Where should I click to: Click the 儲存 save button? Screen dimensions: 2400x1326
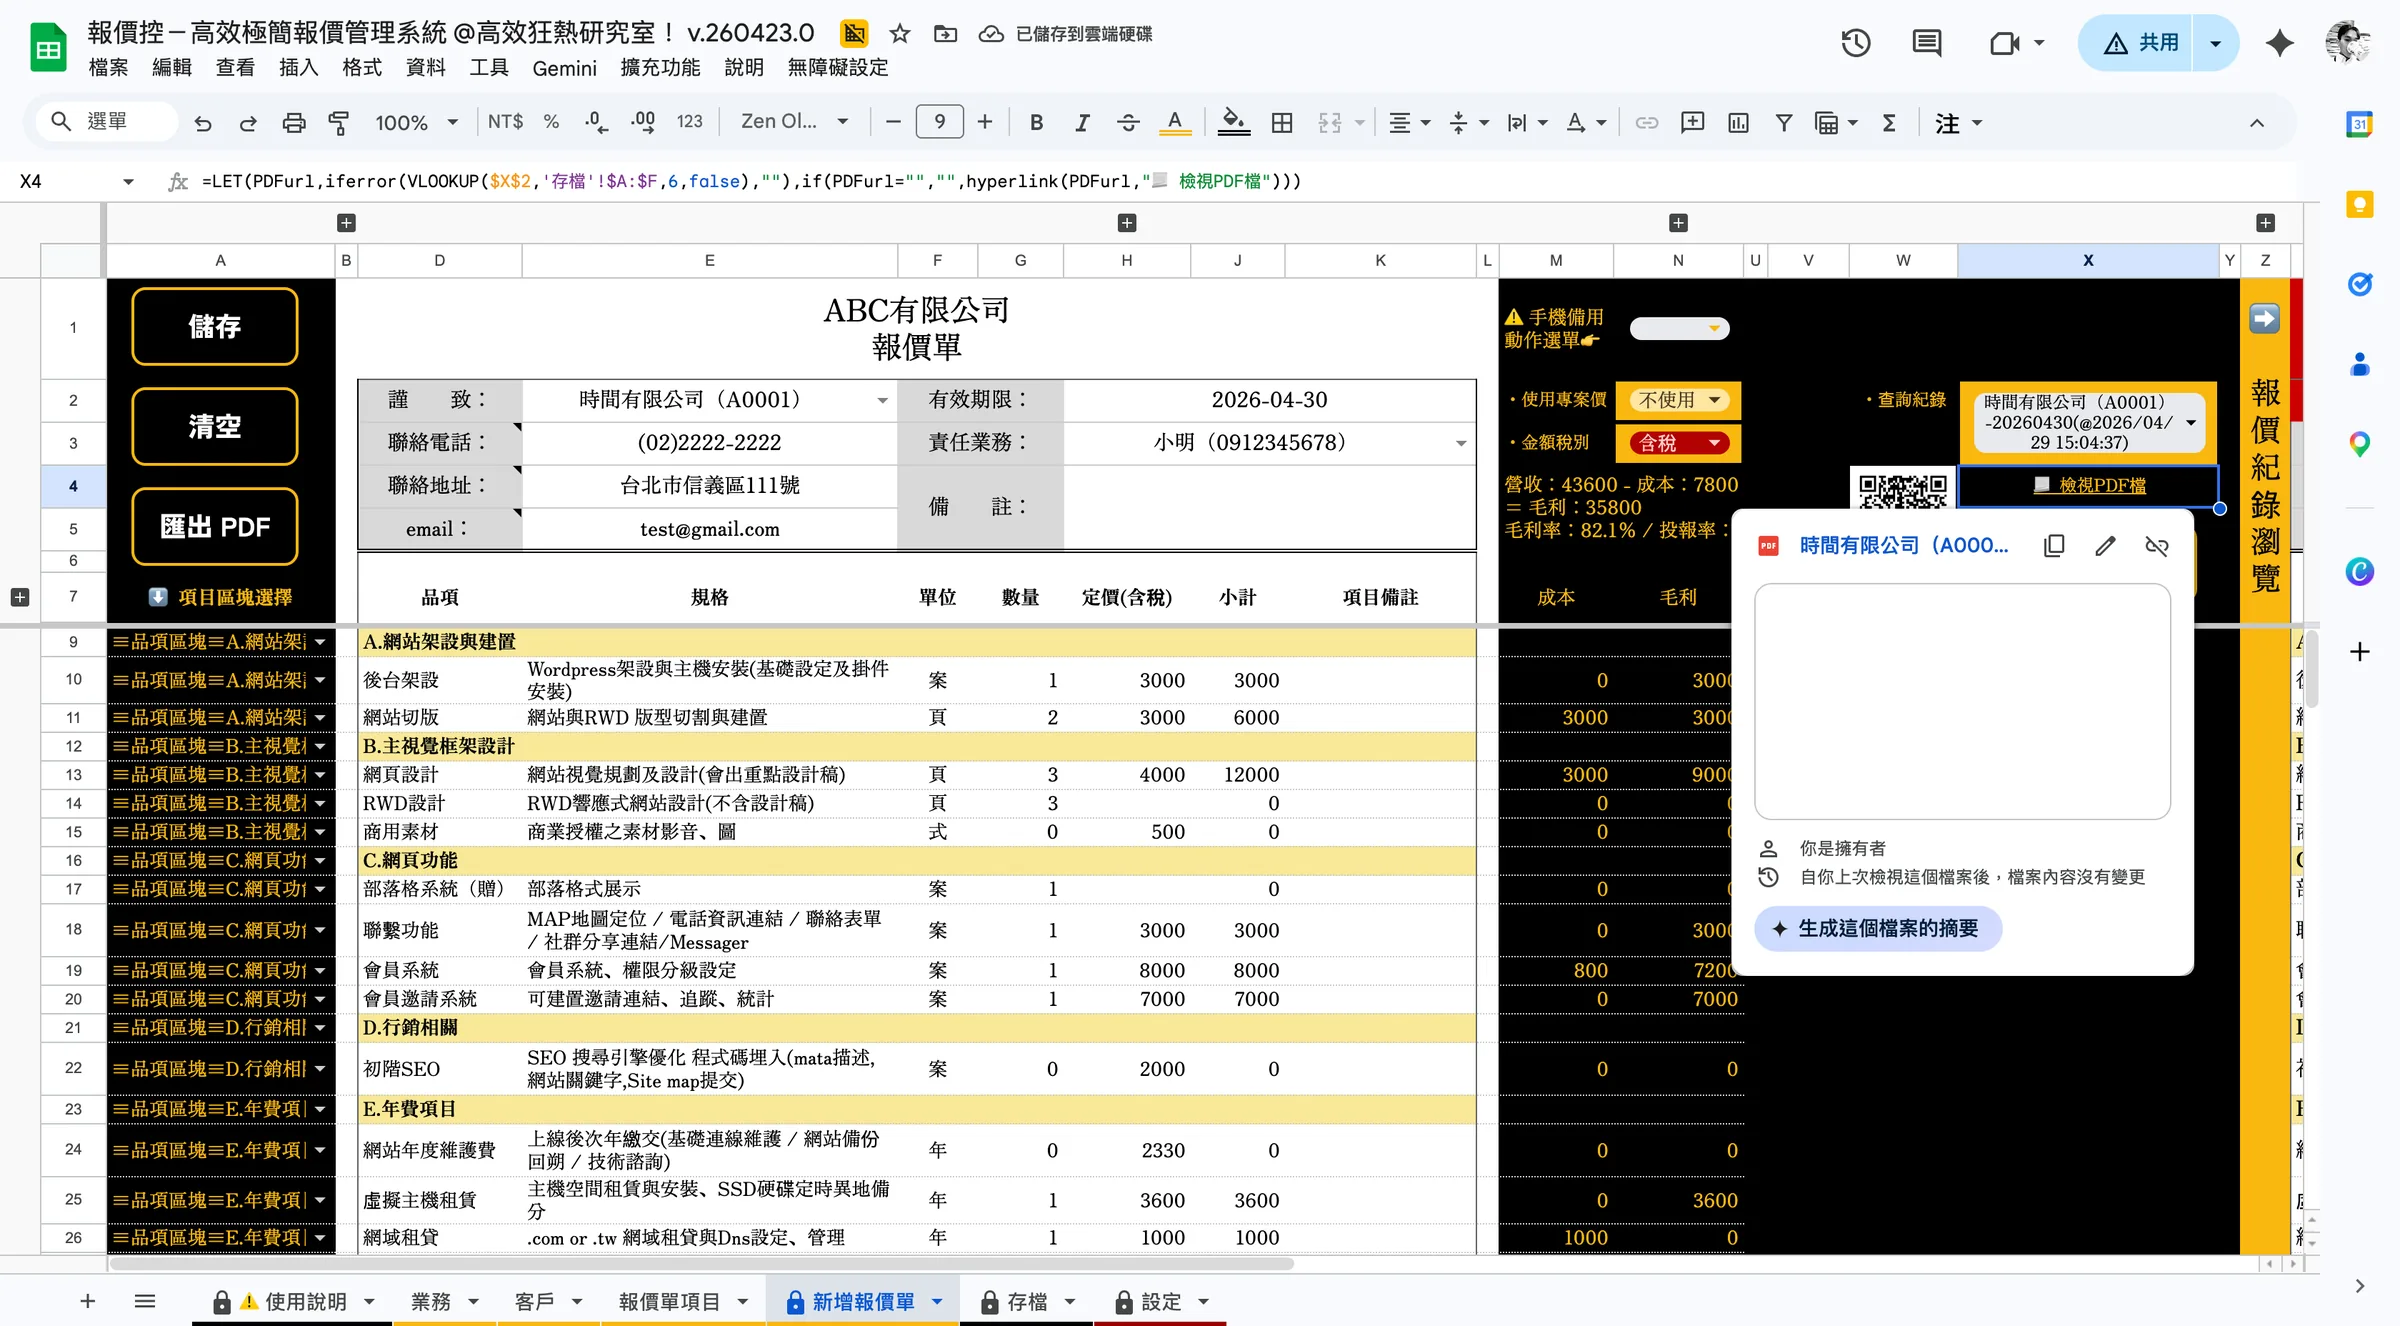pos(214,327)
